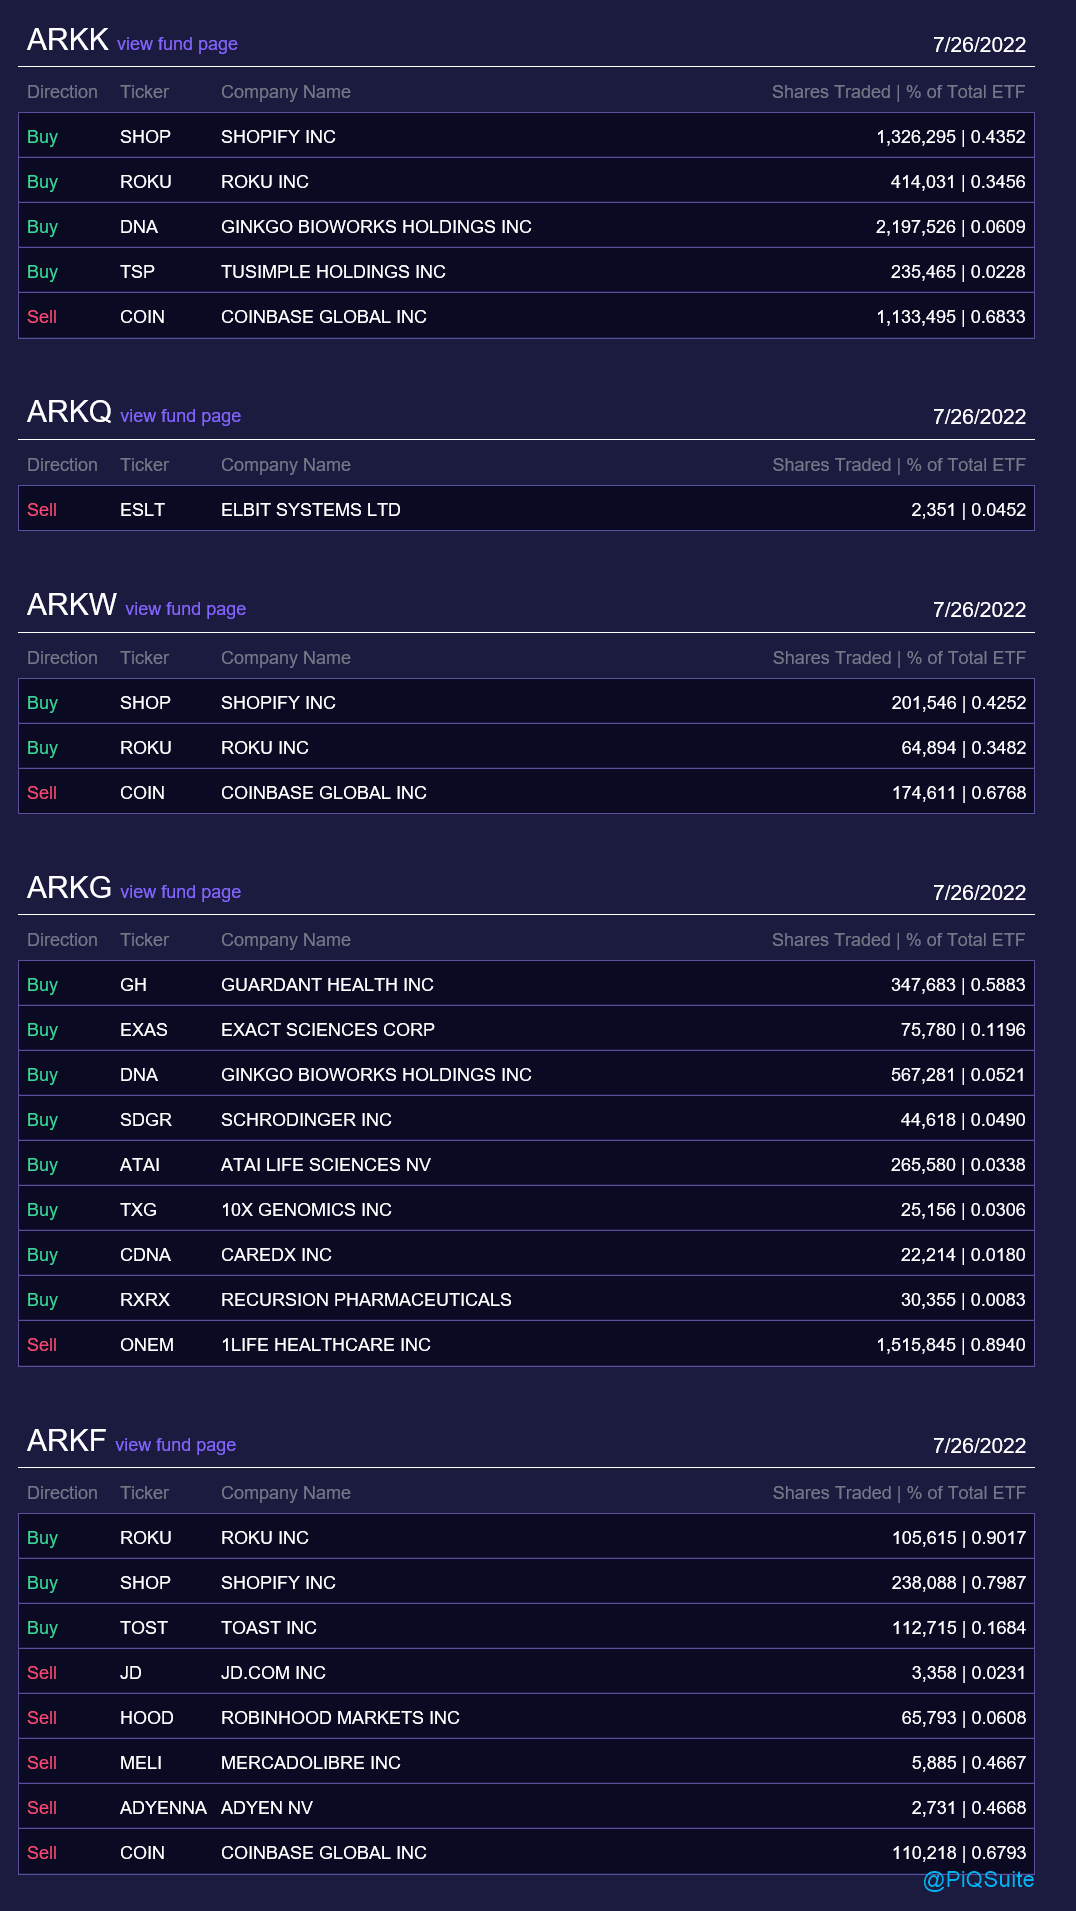This screenshot has height=1911, width=1076.
Task: Click the ARKW fund heading
Action: point(71,605)
